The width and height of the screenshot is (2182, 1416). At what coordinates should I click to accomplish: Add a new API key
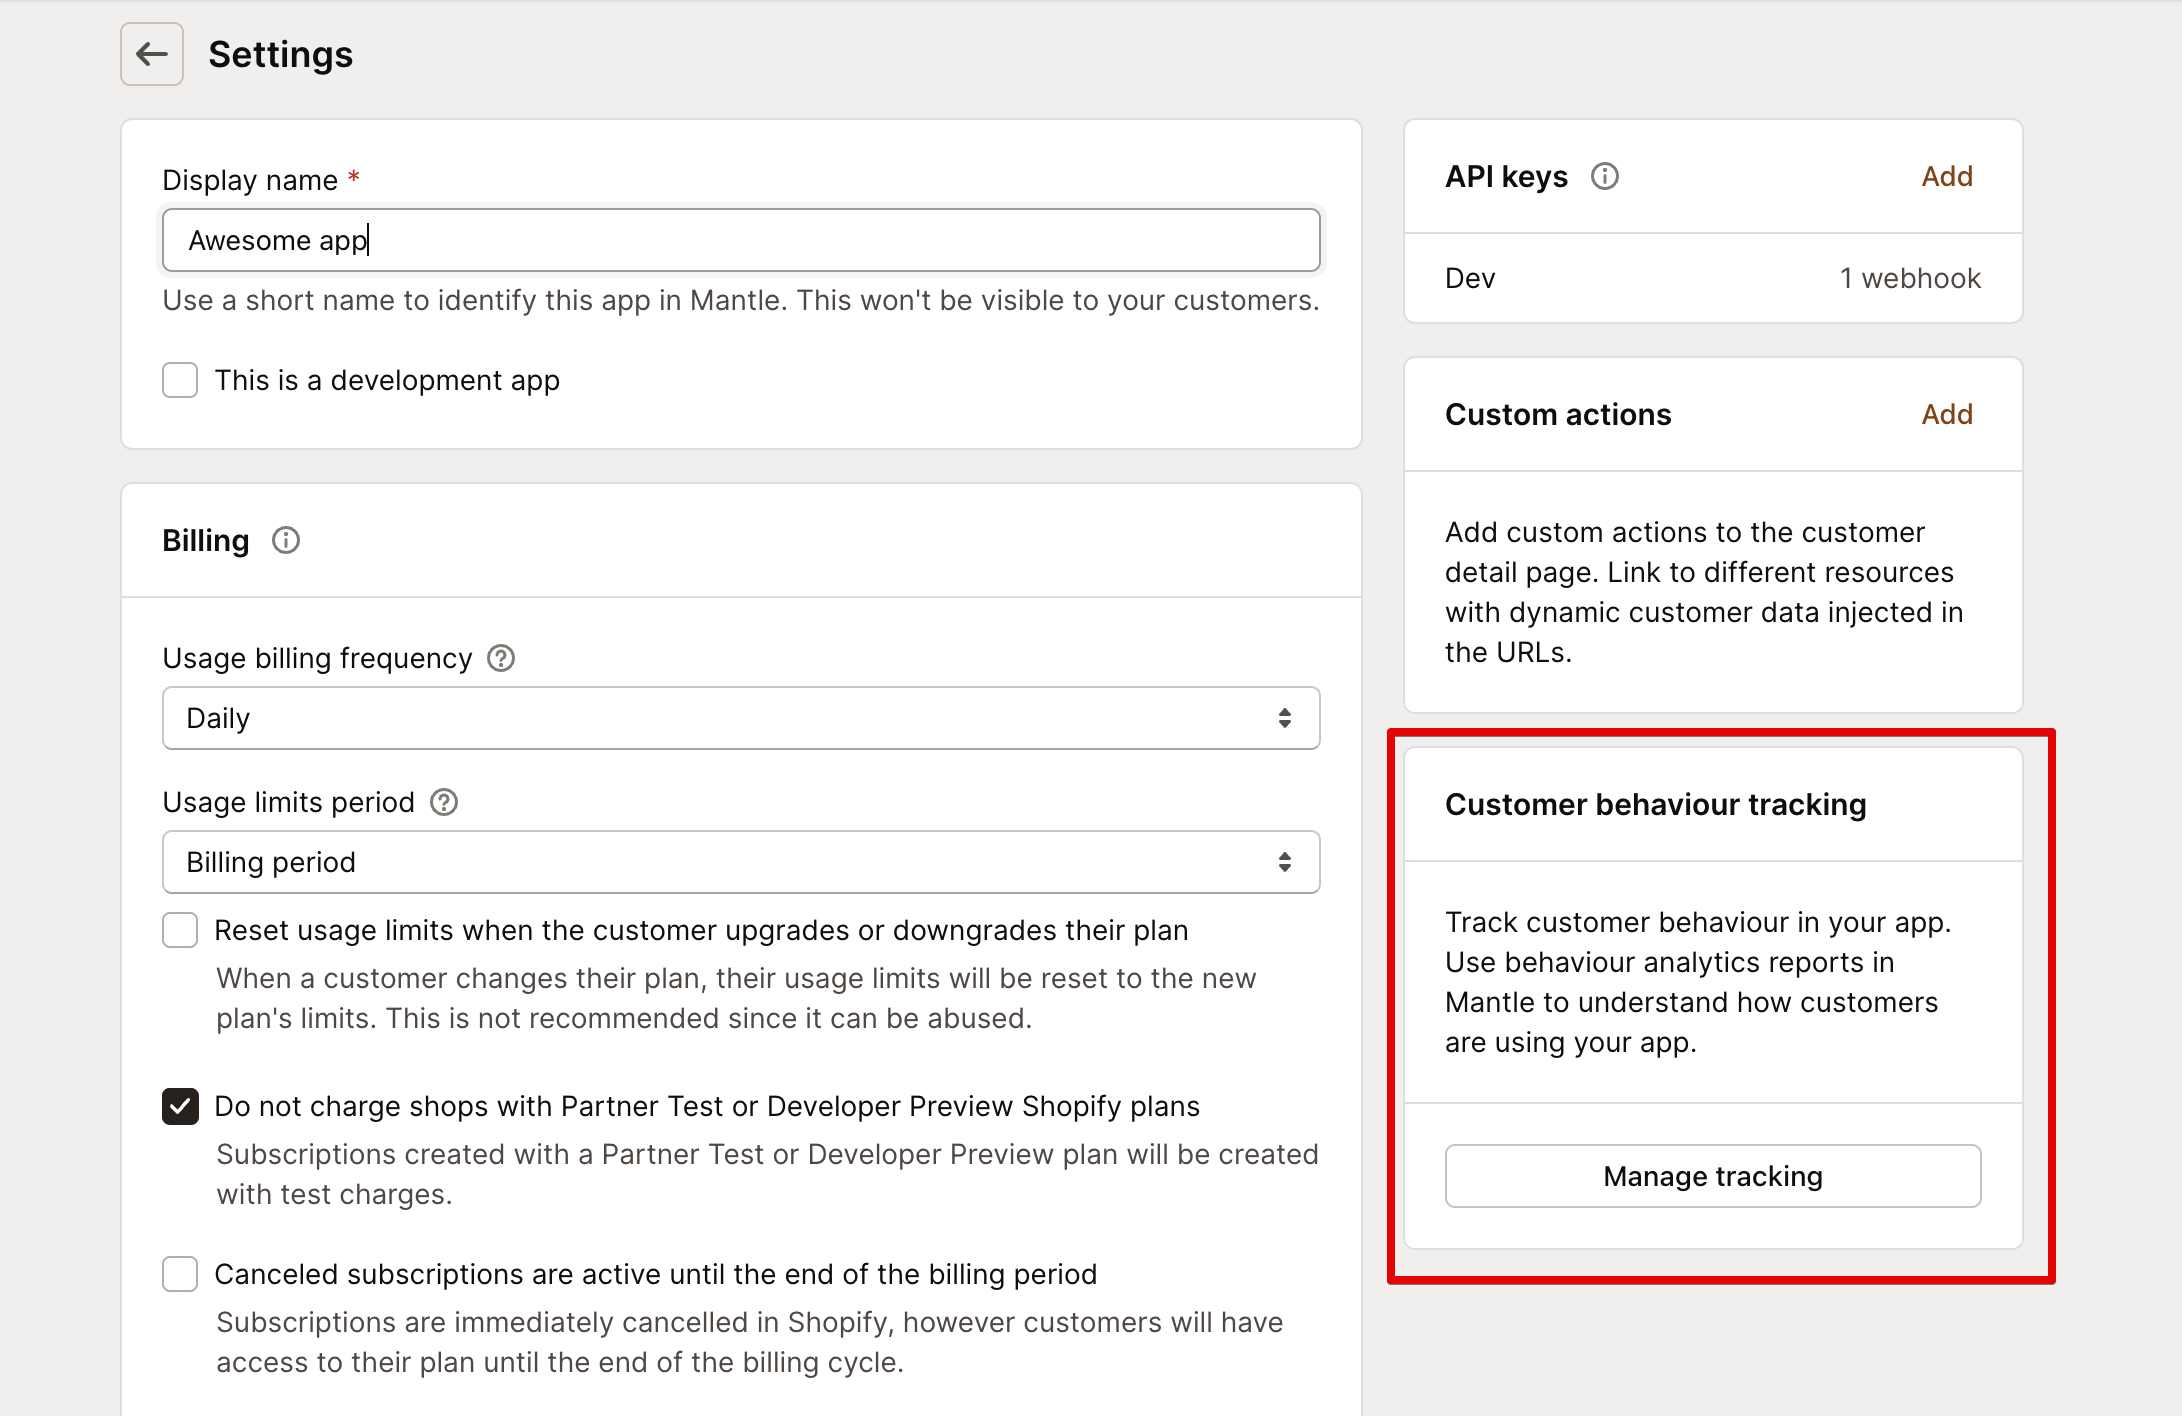(x=1946, y=176)
